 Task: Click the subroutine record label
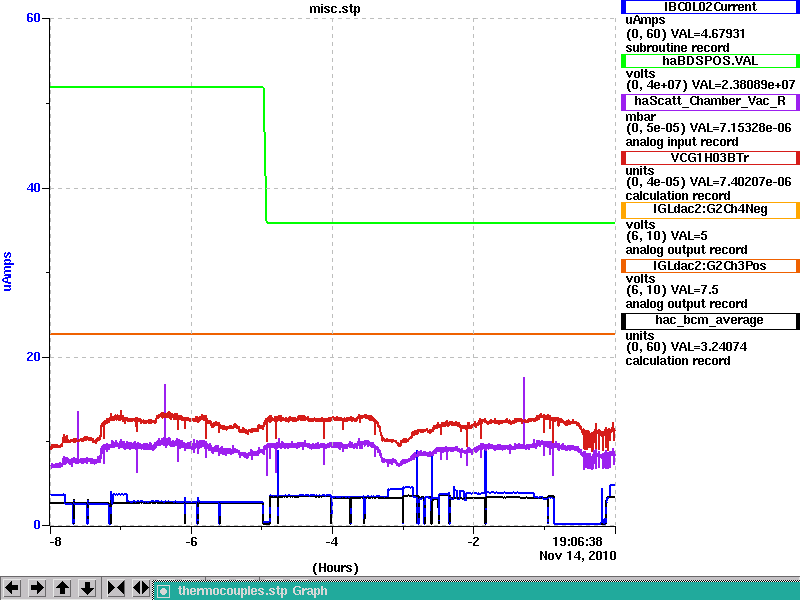(x=678, y=48)
